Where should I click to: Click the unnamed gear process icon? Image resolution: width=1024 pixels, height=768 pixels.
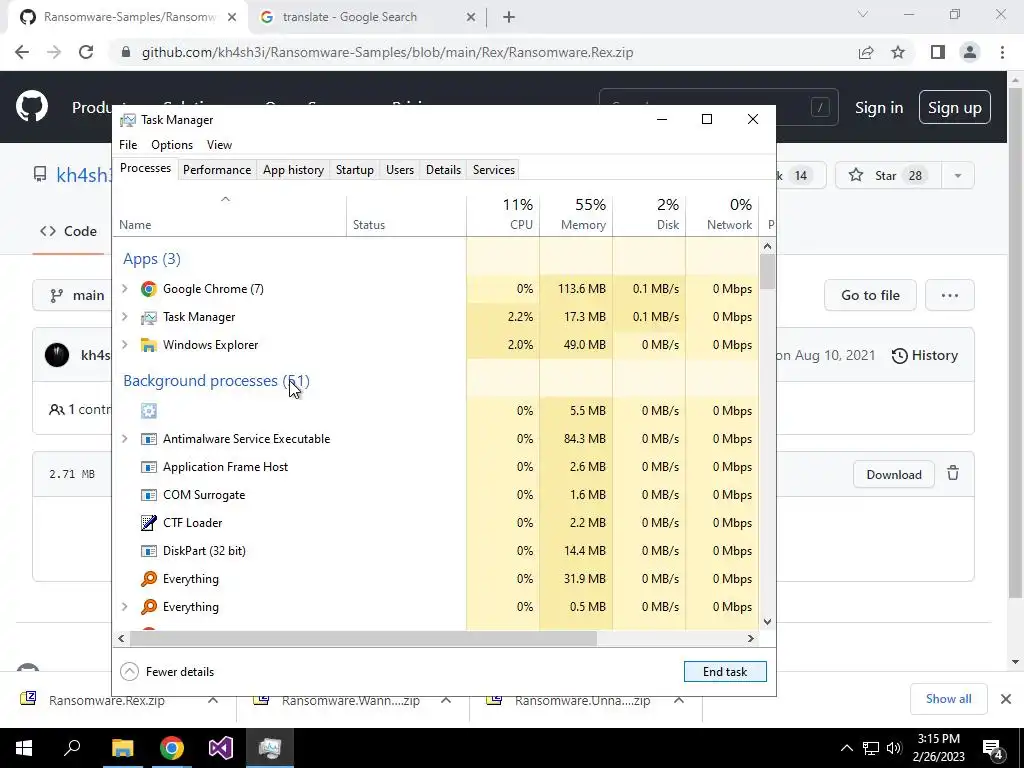(x=149, y=411)
